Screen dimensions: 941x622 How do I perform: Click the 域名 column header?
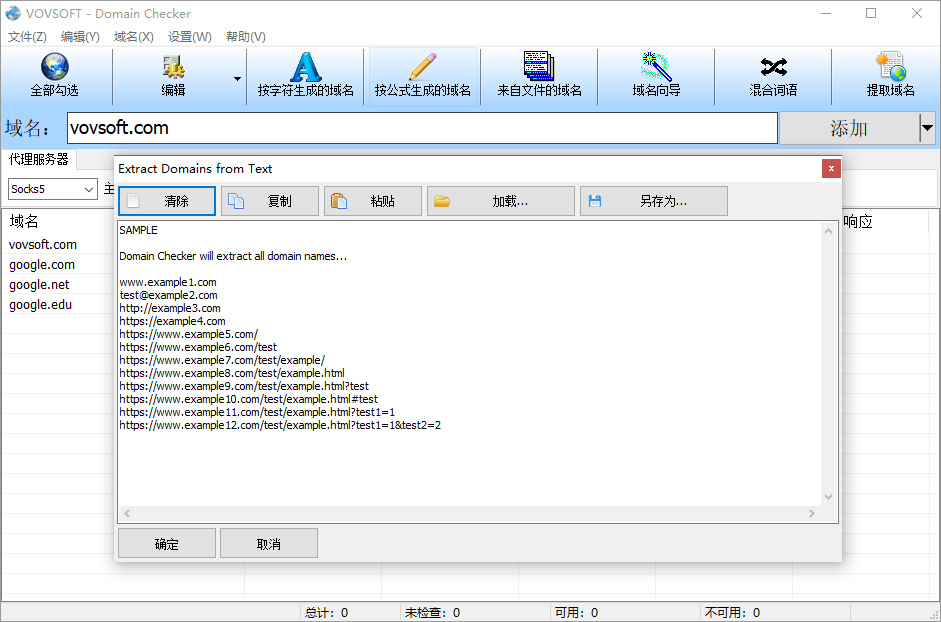(24, 222)
